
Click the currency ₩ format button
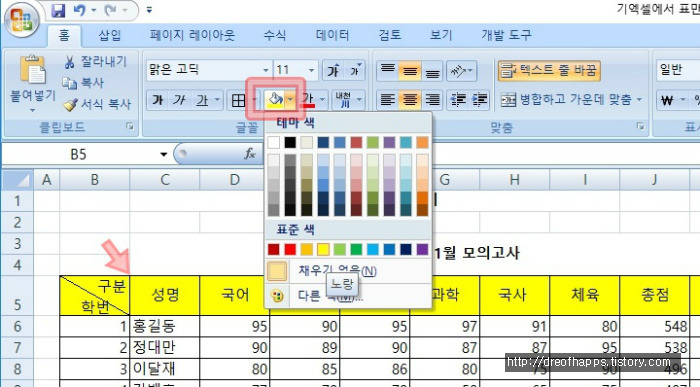coord(667,100)
